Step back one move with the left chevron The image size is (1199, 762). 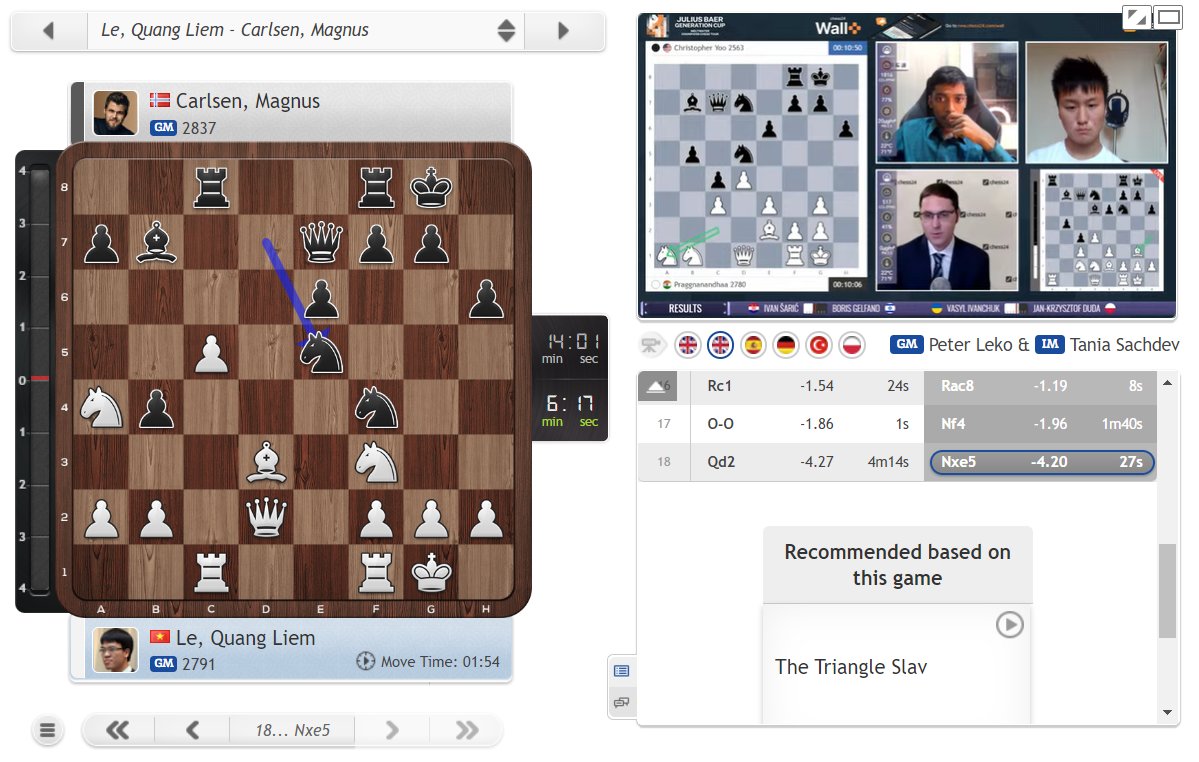point(192,731)
